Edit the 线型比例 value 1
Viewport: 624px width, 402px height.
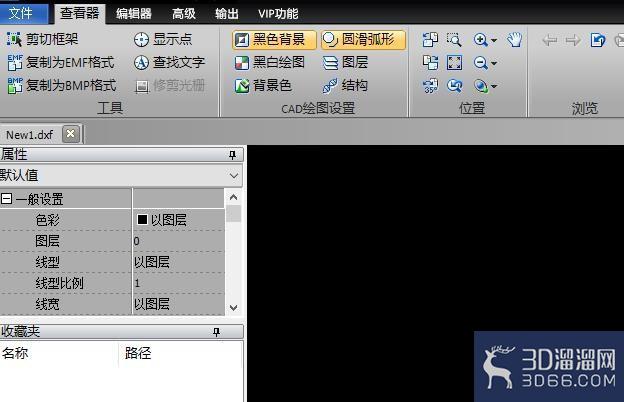click(x=178, y=283)
